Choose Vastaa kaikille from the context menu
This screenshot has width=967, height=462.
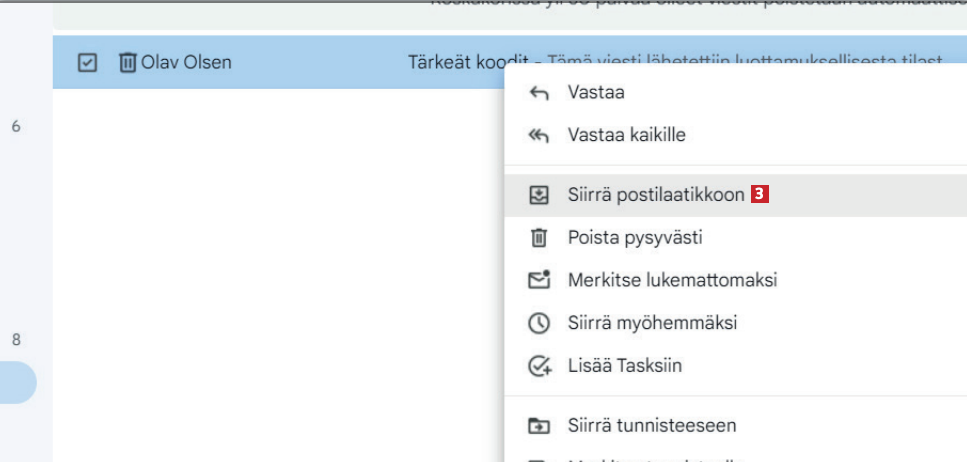tap(626, 135)
